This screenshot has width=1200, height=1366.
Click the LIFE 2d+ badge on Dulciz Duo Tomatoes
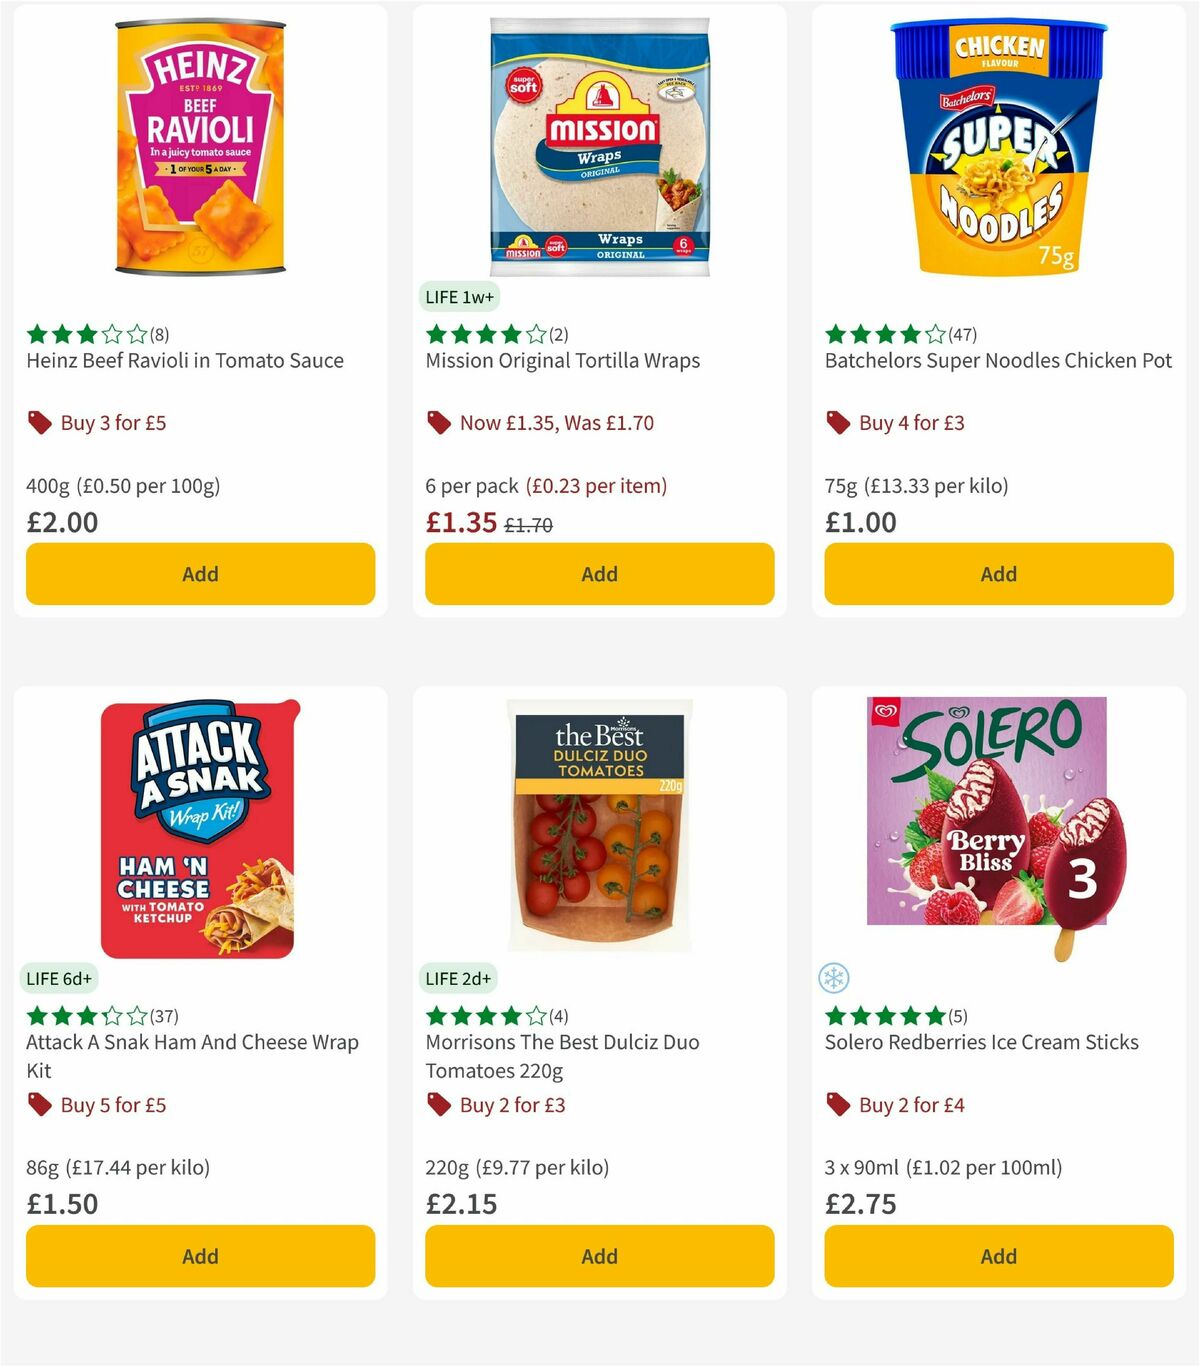[x=457, y=979]
